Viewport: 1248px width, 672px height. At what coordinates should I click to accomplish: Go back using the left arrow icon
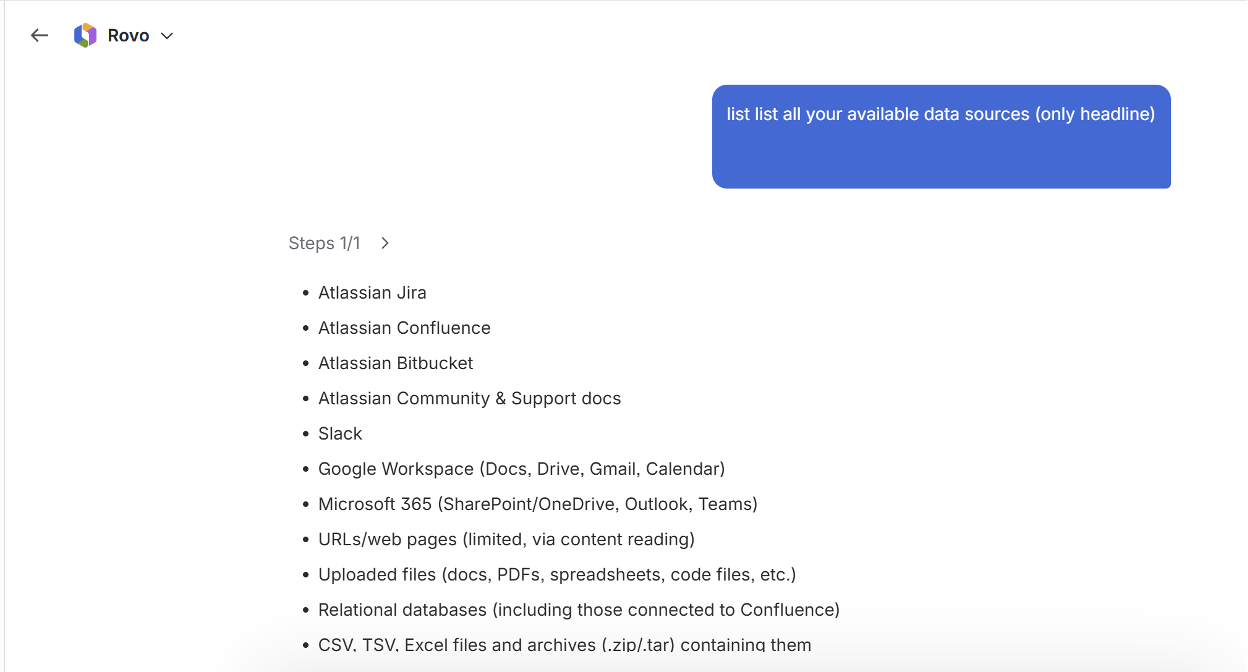tap(39, 35)
